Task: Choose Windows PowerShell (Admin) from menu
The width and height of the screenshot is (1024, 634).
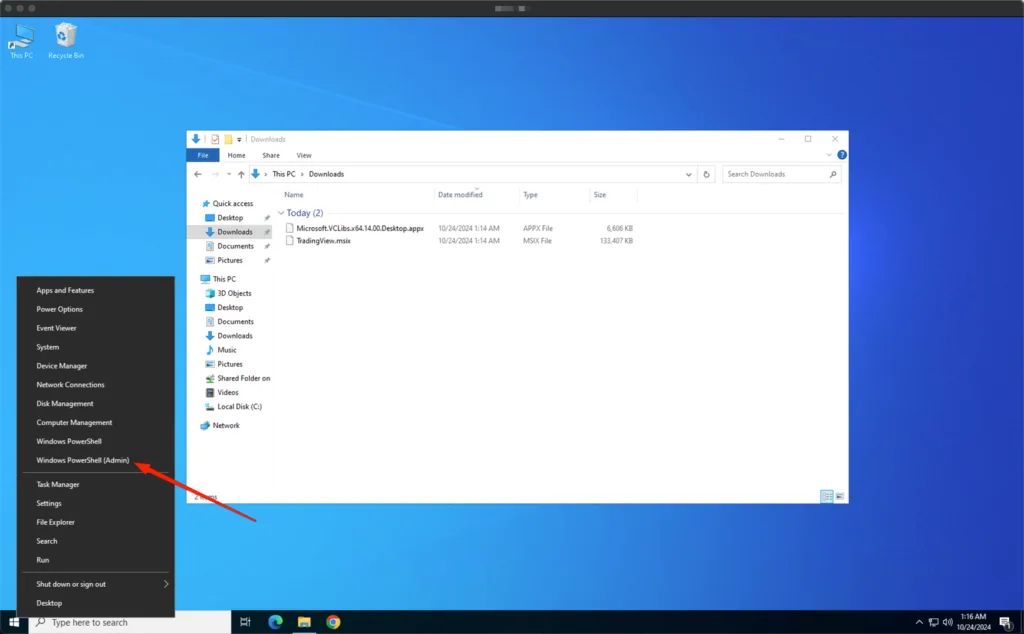Action: pyautogui.click(x=83, y=460)
